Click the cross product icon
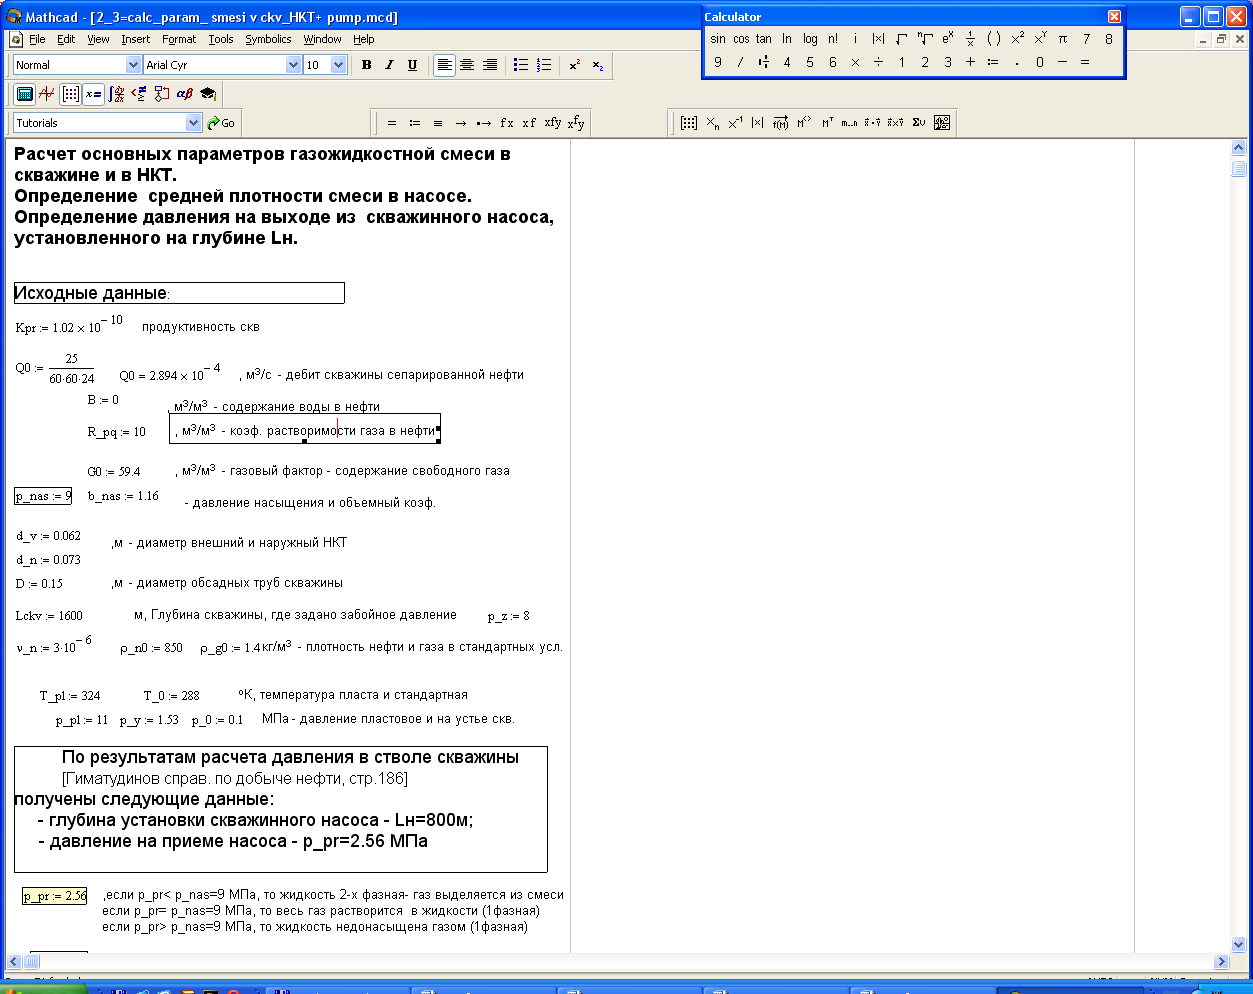 tap(896, 123)
